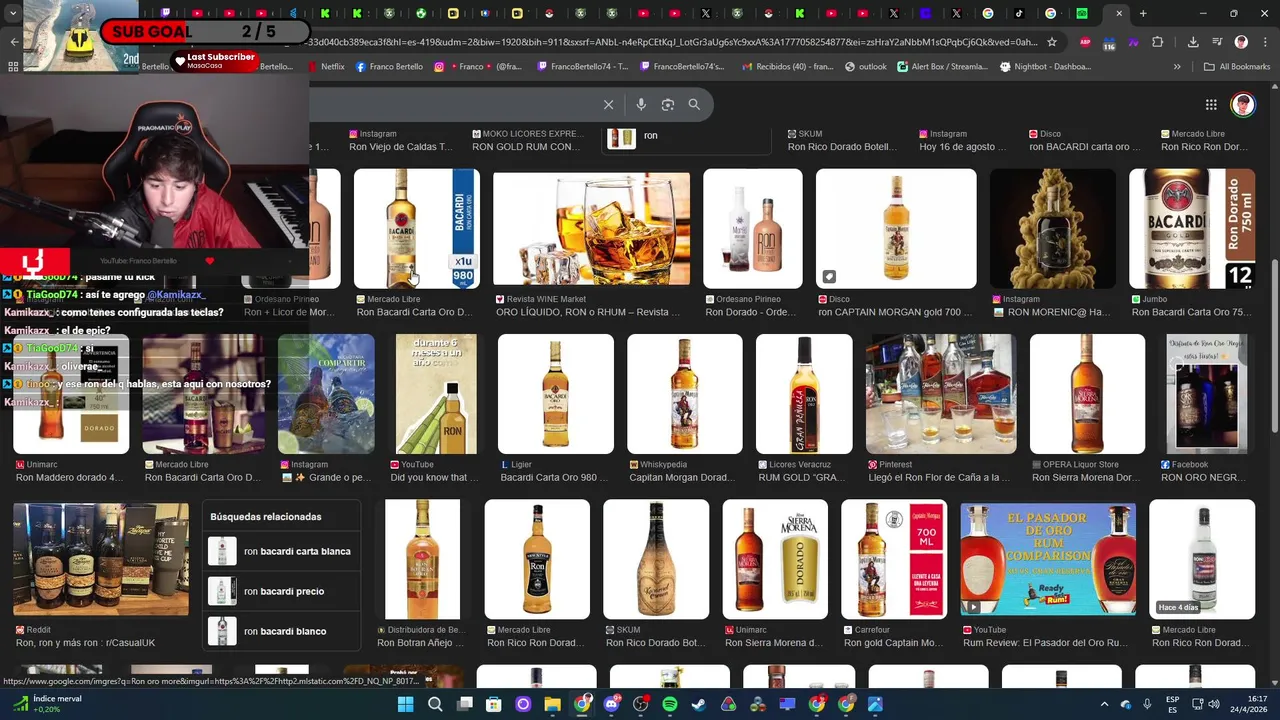Open the SKUM Ron Rico Dorado bottle image
1280x720 pixels.
pos(656,559)
